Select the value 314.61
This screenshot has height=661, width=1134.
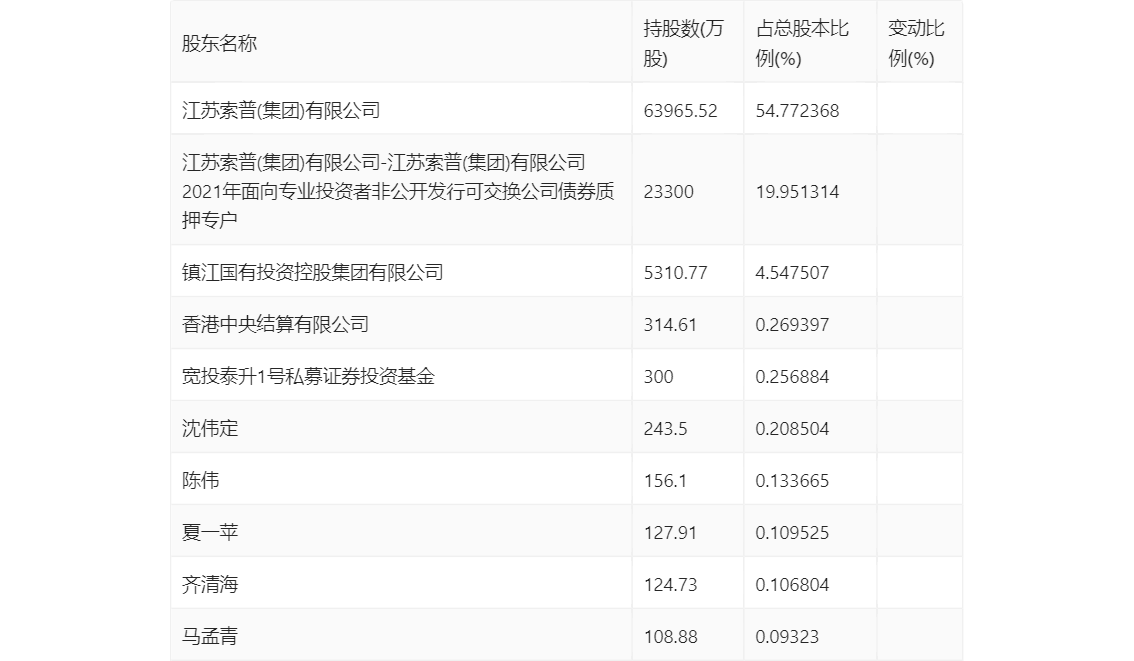point(670,325)
